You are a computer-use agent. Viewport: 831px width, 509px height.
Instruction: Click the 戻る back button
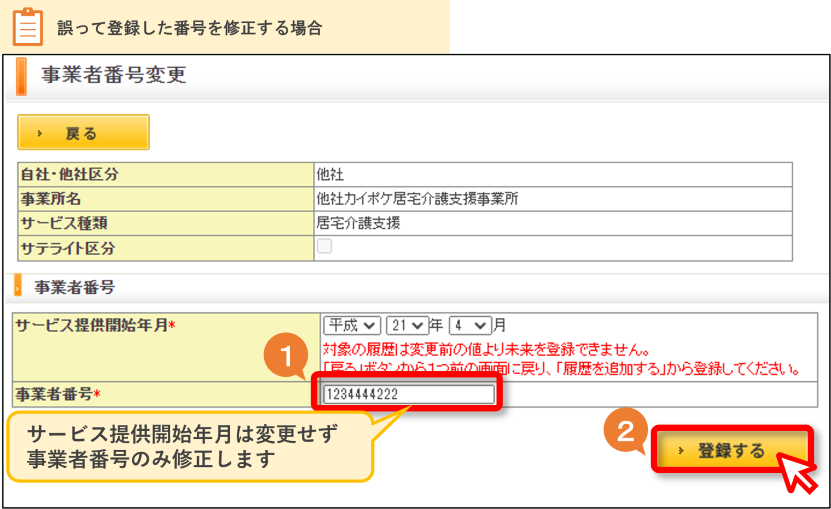point(84,132)
